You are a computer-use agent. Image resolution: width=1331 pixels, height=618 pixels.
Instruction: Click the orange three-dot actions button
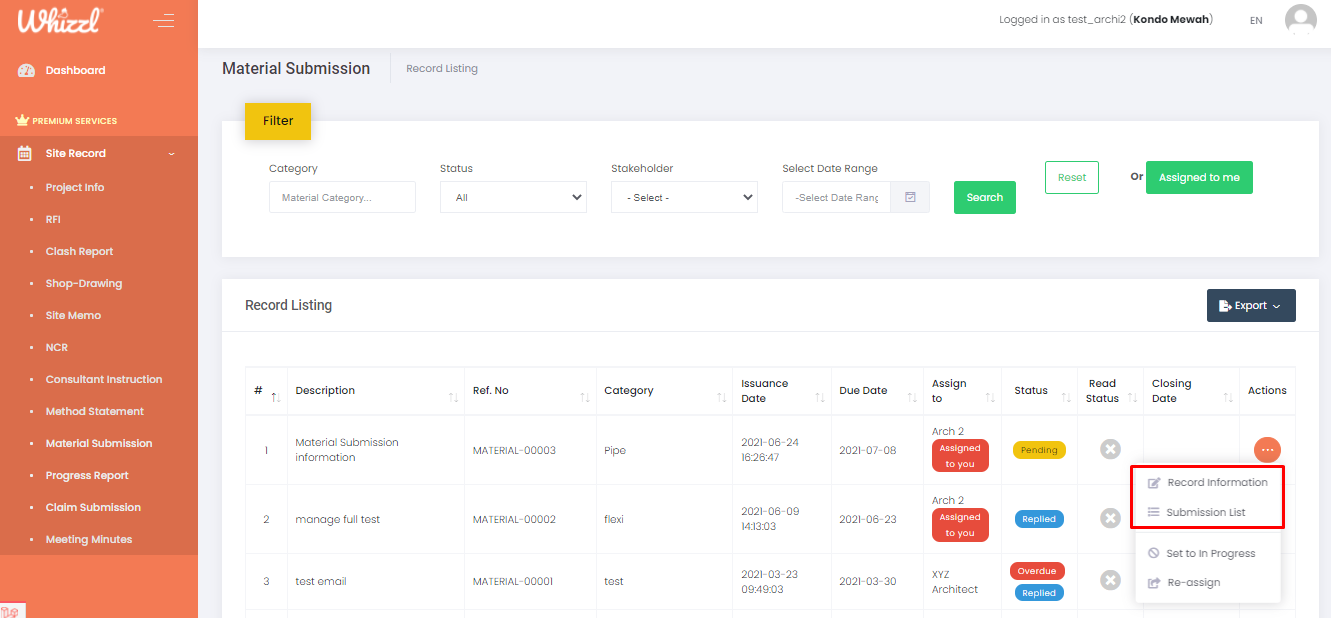1267,450
